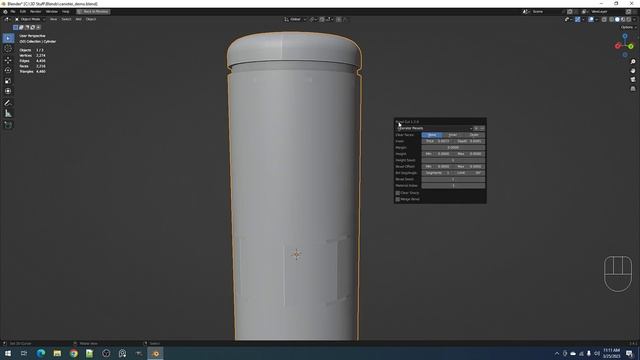
Task: Open the Global transform orientation dropdown
Action: click(x=295, y=19)
